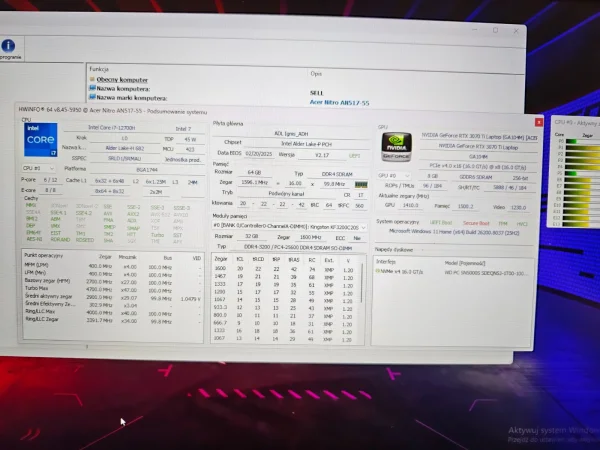Image resolution: width=600 pixels, height=450 pixels.
Task: Open the CPU #0 selector dropdown
Action: point(39,169)
